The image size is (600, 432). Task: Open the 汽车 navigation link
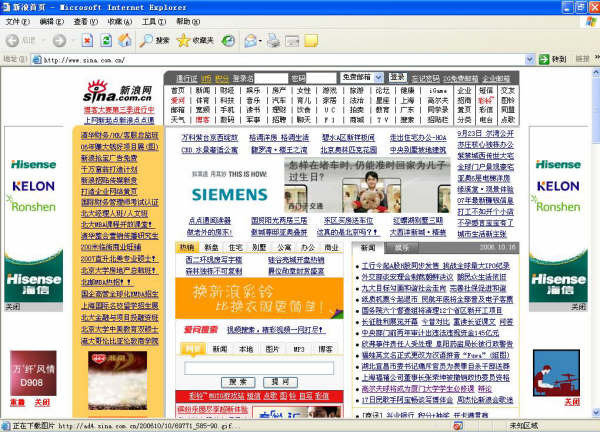coord(279,100)
